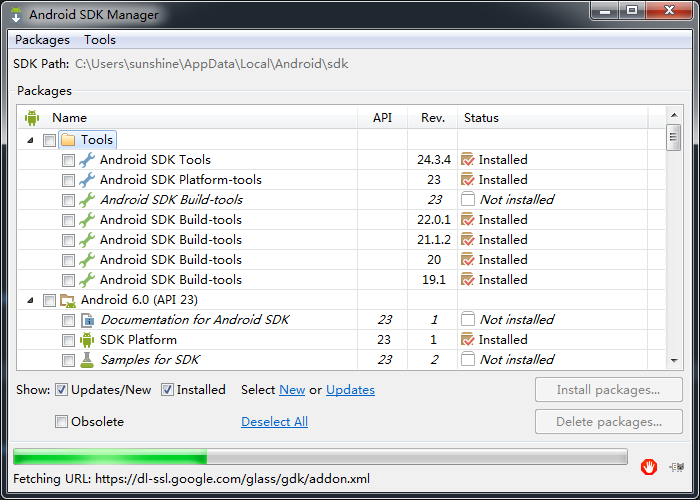
Task: Collapse the Tools tree group
Action: (30, 140)
